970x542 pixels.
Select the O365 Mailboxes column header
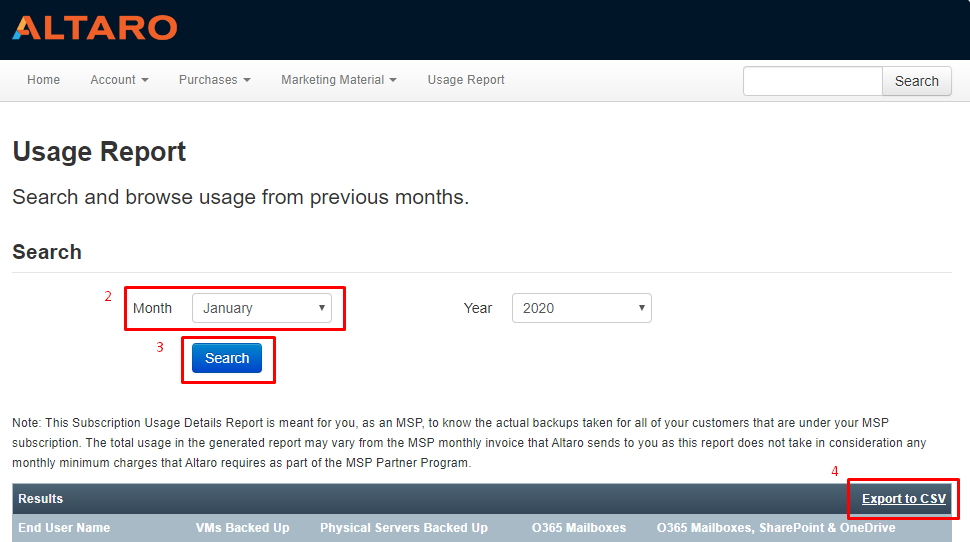tap(579, 528)
